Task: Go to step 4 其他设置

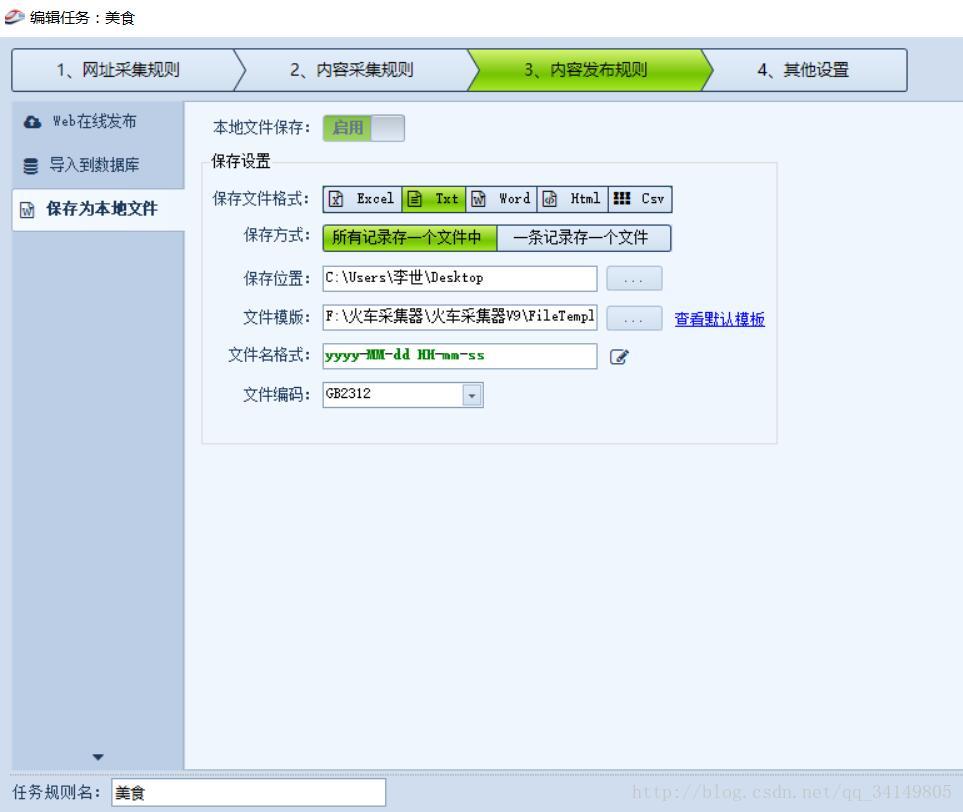Action: (x=805, y=70)
